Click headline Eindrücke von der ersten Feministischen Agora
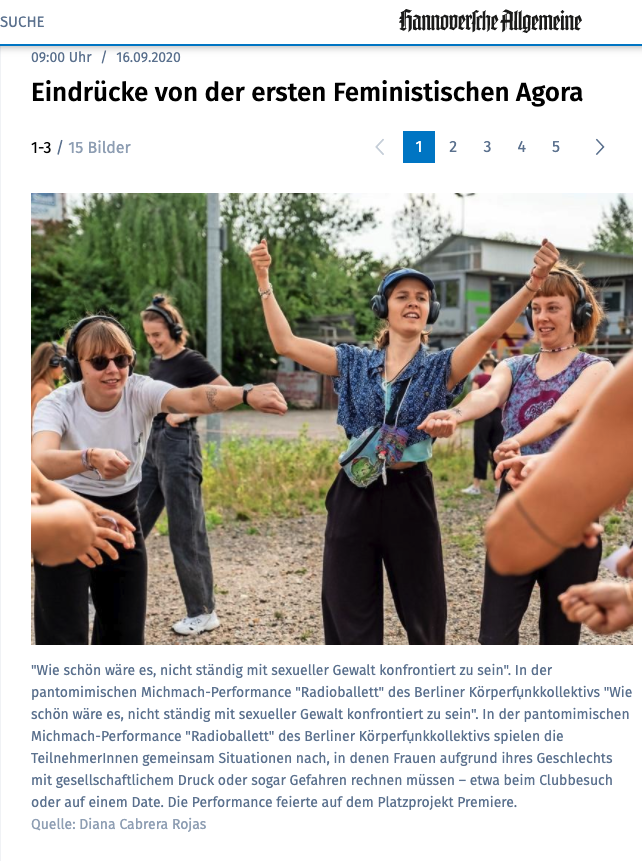The width and height of the screenshot is (642, 861). (306, 92)
